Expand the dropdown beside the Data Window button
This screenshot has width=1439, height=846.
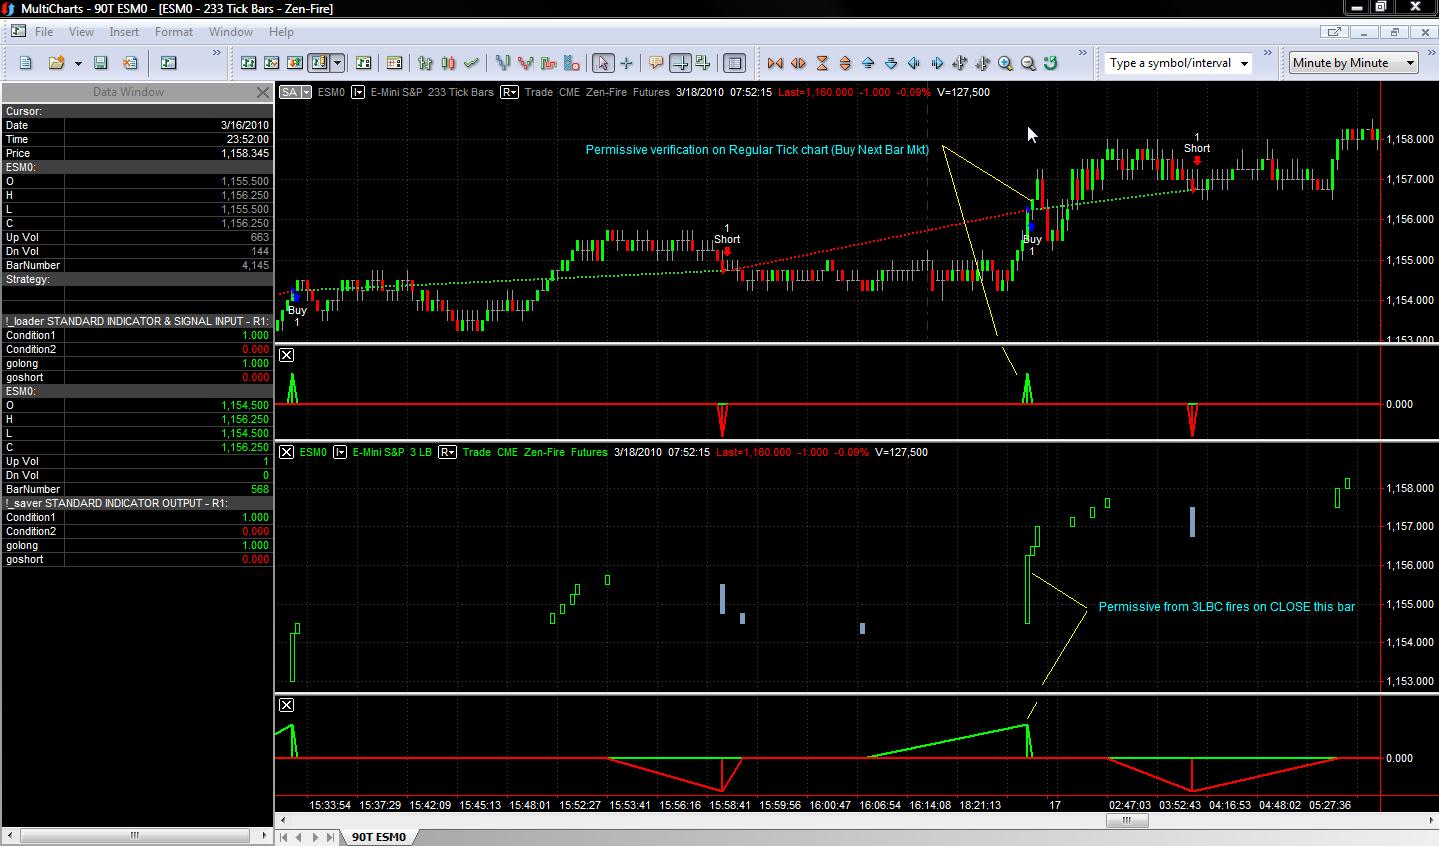[338, 63]
